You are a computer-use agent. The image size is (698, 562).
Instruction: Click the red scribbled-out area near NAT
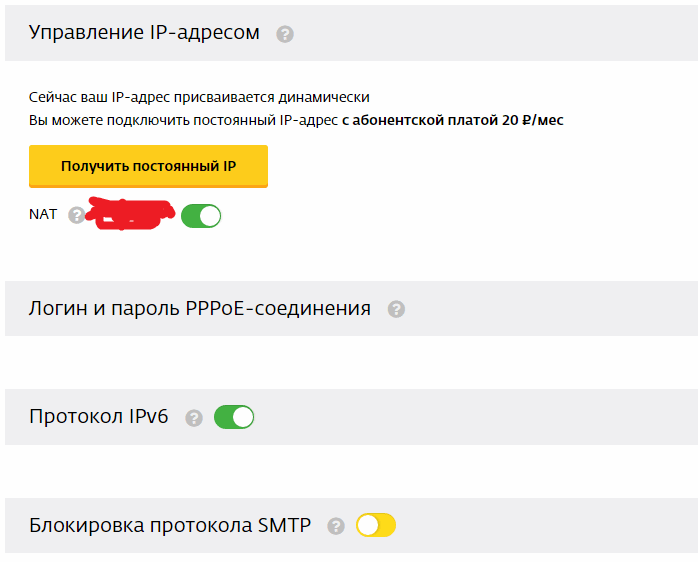(x=130, y=213)
